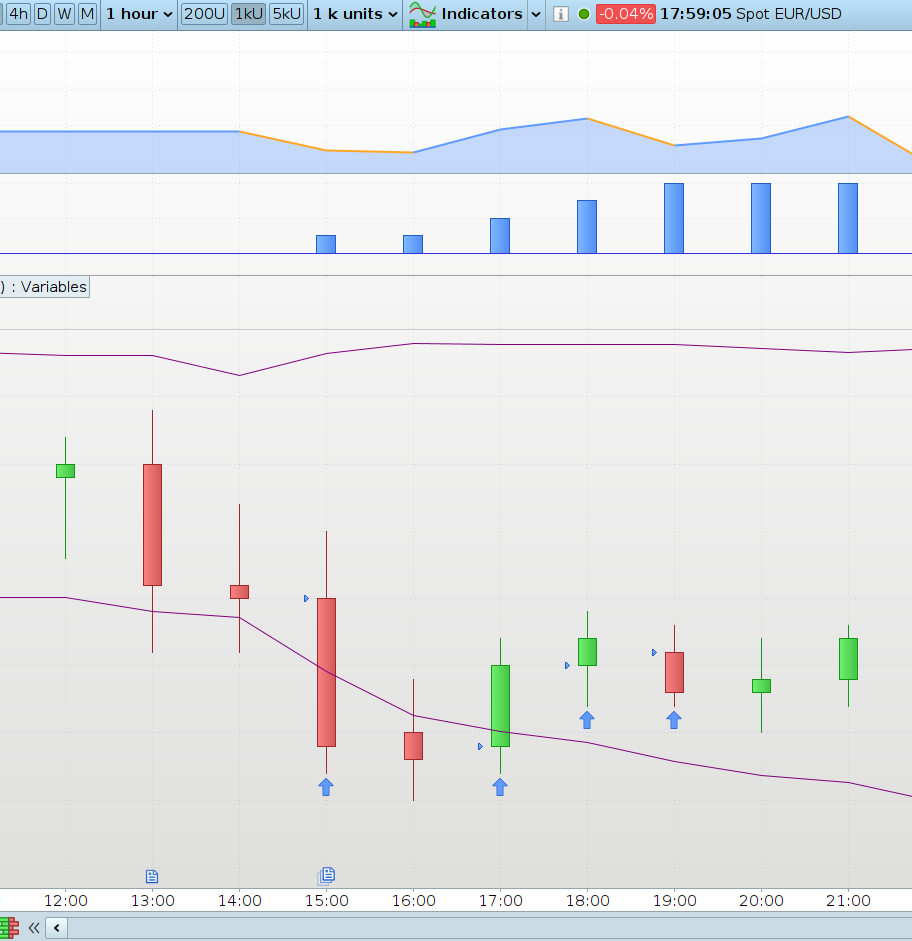The height and width of the screenshot is (941, 912).
Task: Open the document note icon at 13:00
Action: pos(152,877)
